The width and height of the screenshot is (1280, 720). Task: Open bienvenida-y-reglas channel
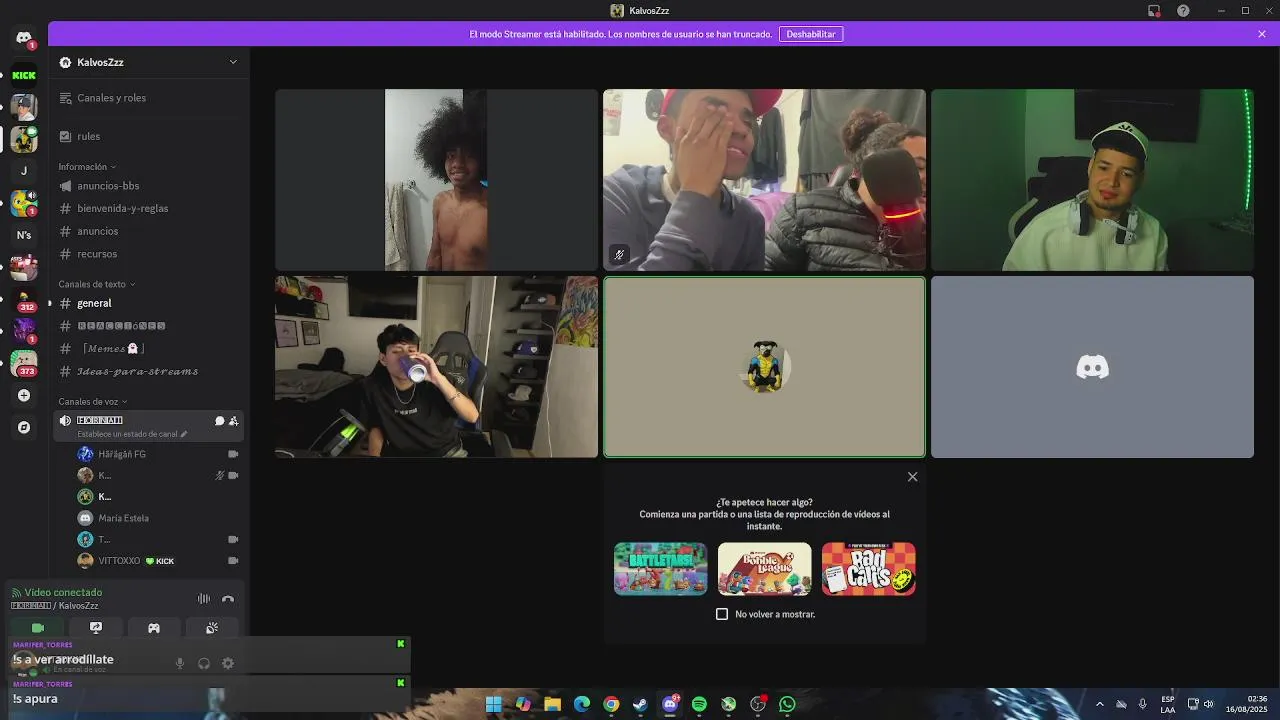coord(148,208)
